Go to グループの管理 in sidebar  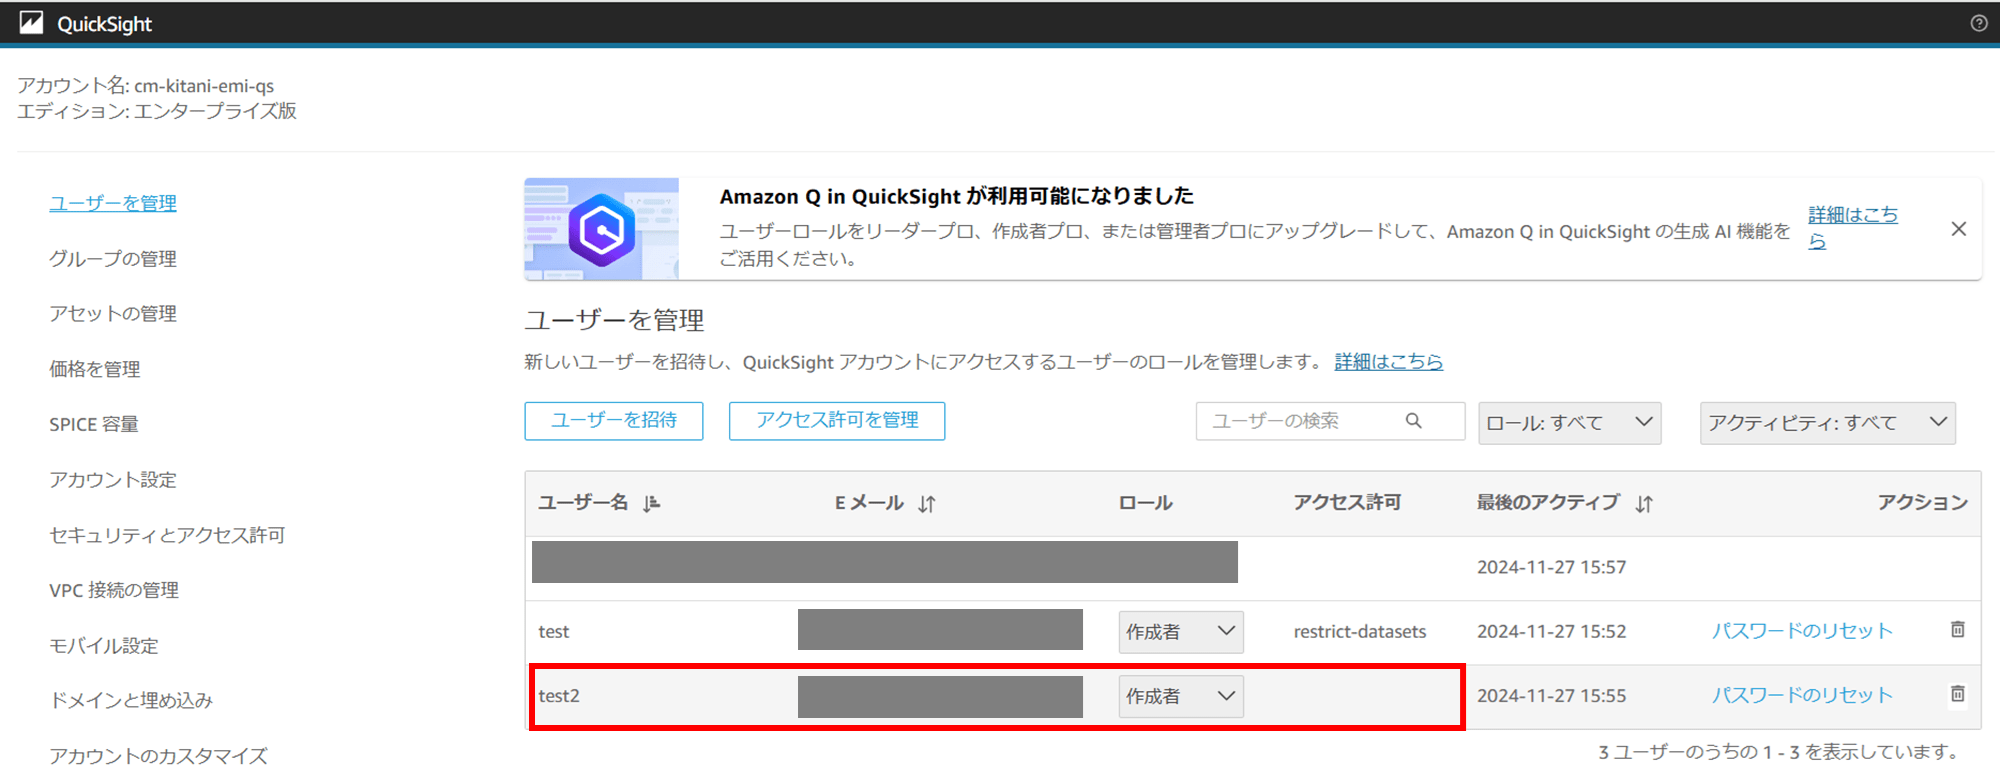[113, 259]
